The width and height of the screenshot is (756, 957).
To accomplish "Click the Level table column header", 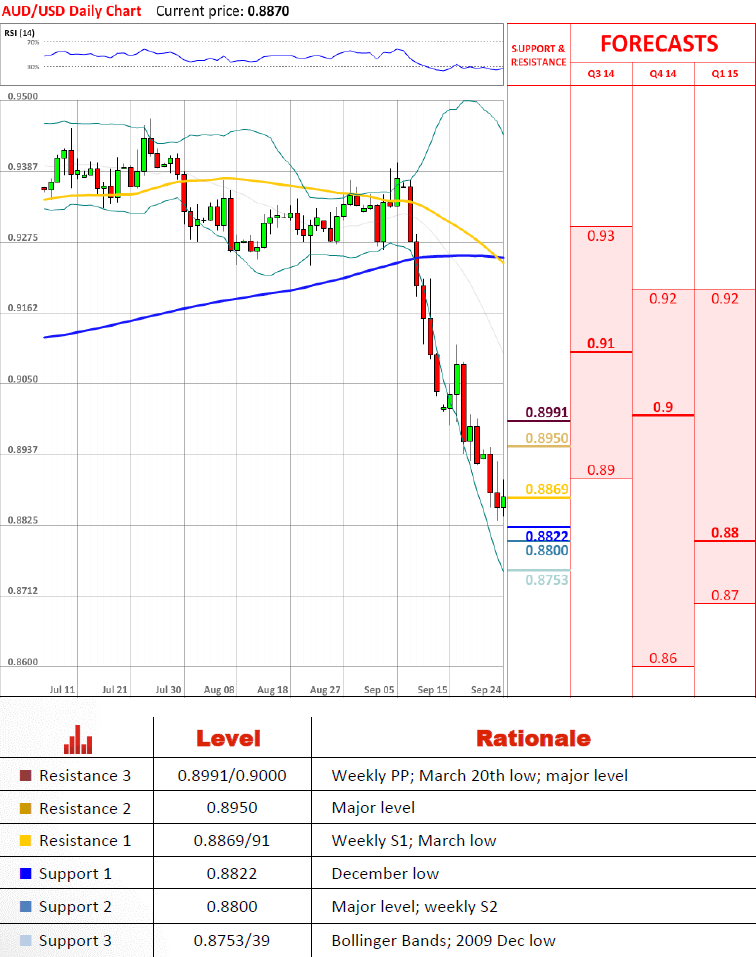I will click(228, 739).
